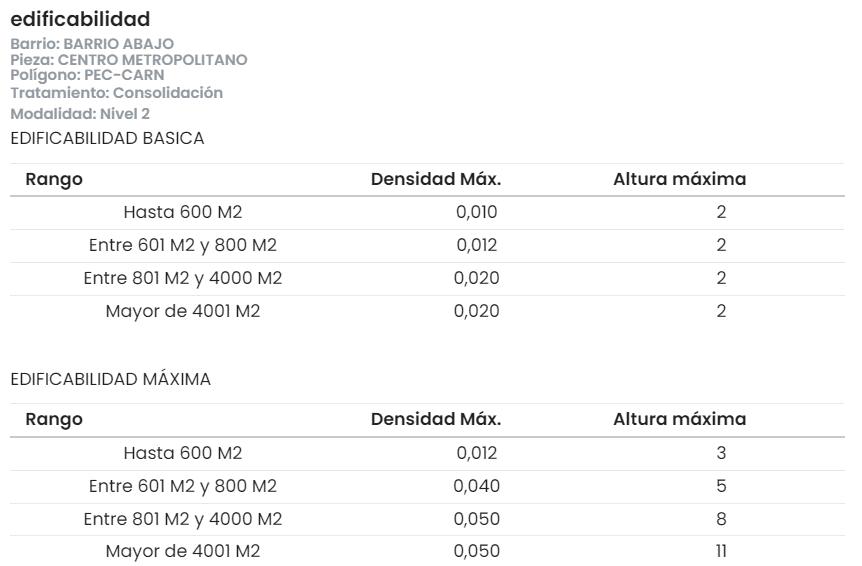Image resolution: width=862 pixels, height=566 pixels.
Task: Click "Rango" header in the BASICA table
Action: (54, 180)
